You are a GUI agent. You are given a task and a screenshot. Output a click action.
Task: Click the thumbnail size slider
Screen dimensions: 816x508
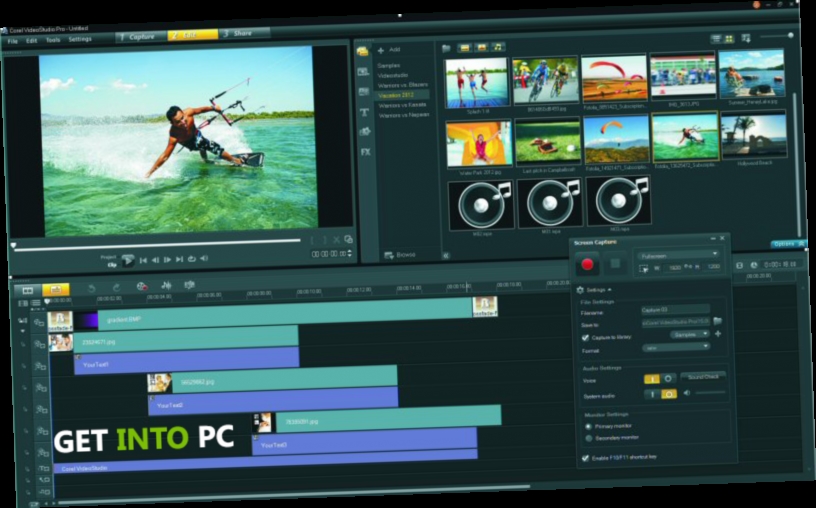(776, 36)
